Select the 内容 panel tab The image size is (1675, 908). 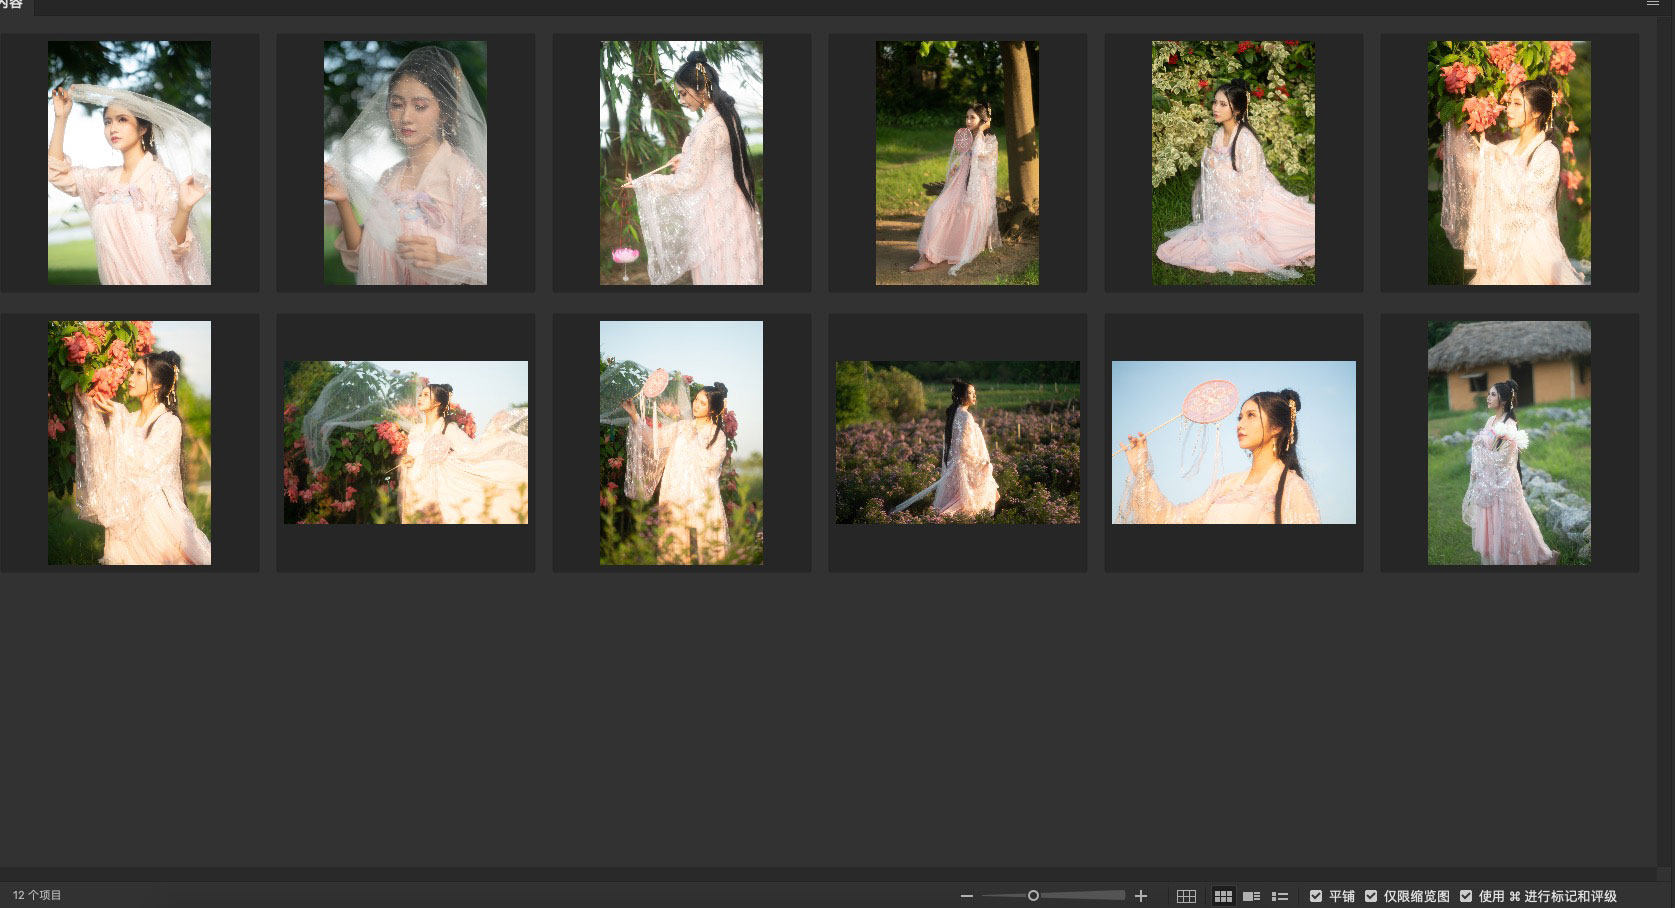[12, 5]
